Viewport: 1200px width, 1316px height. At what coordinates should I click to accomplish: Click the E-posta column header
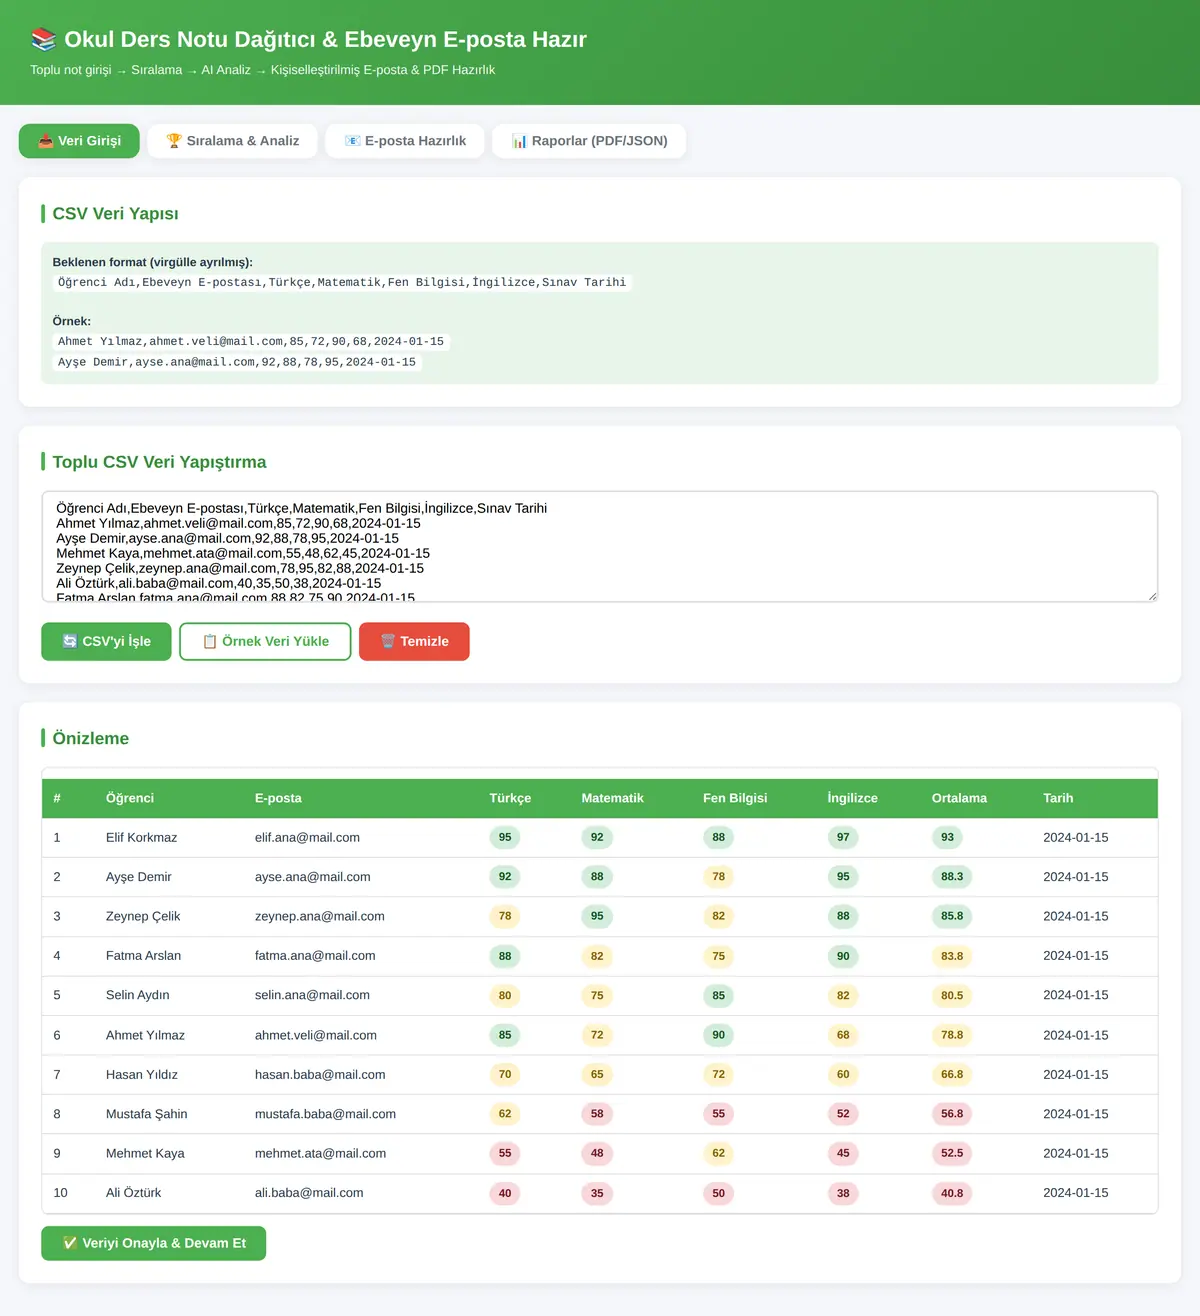click(x=278, y=798)
